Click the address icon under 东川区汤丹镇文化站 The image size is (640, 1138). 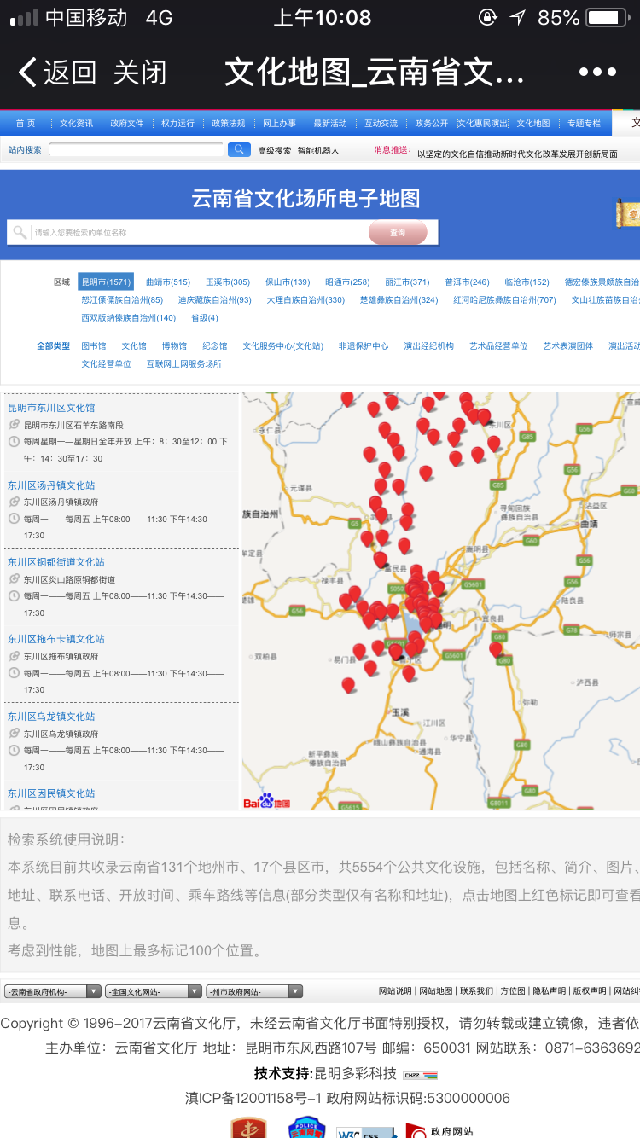pyautogui.click(x=14, y=502)
